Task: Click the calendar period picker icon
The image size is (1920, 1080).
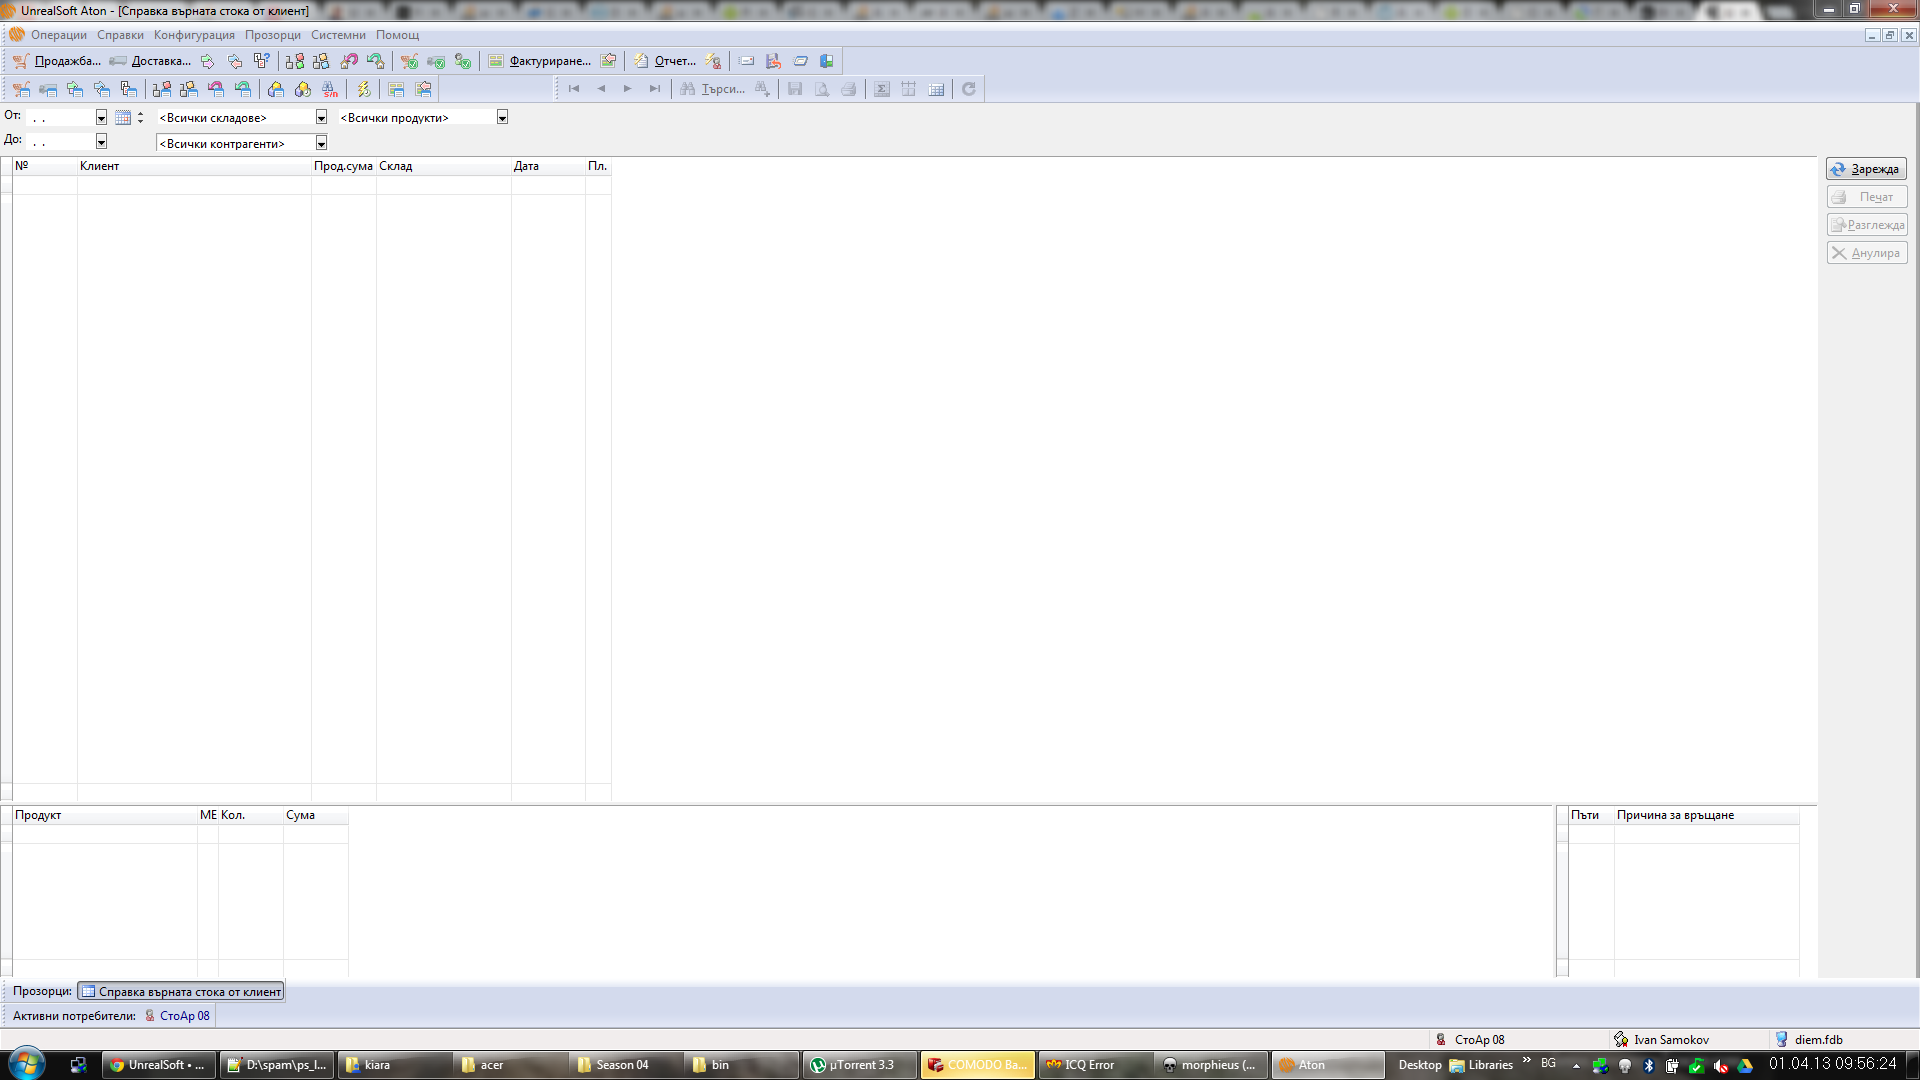Action: pyautogui.click(x=123, y=117)
